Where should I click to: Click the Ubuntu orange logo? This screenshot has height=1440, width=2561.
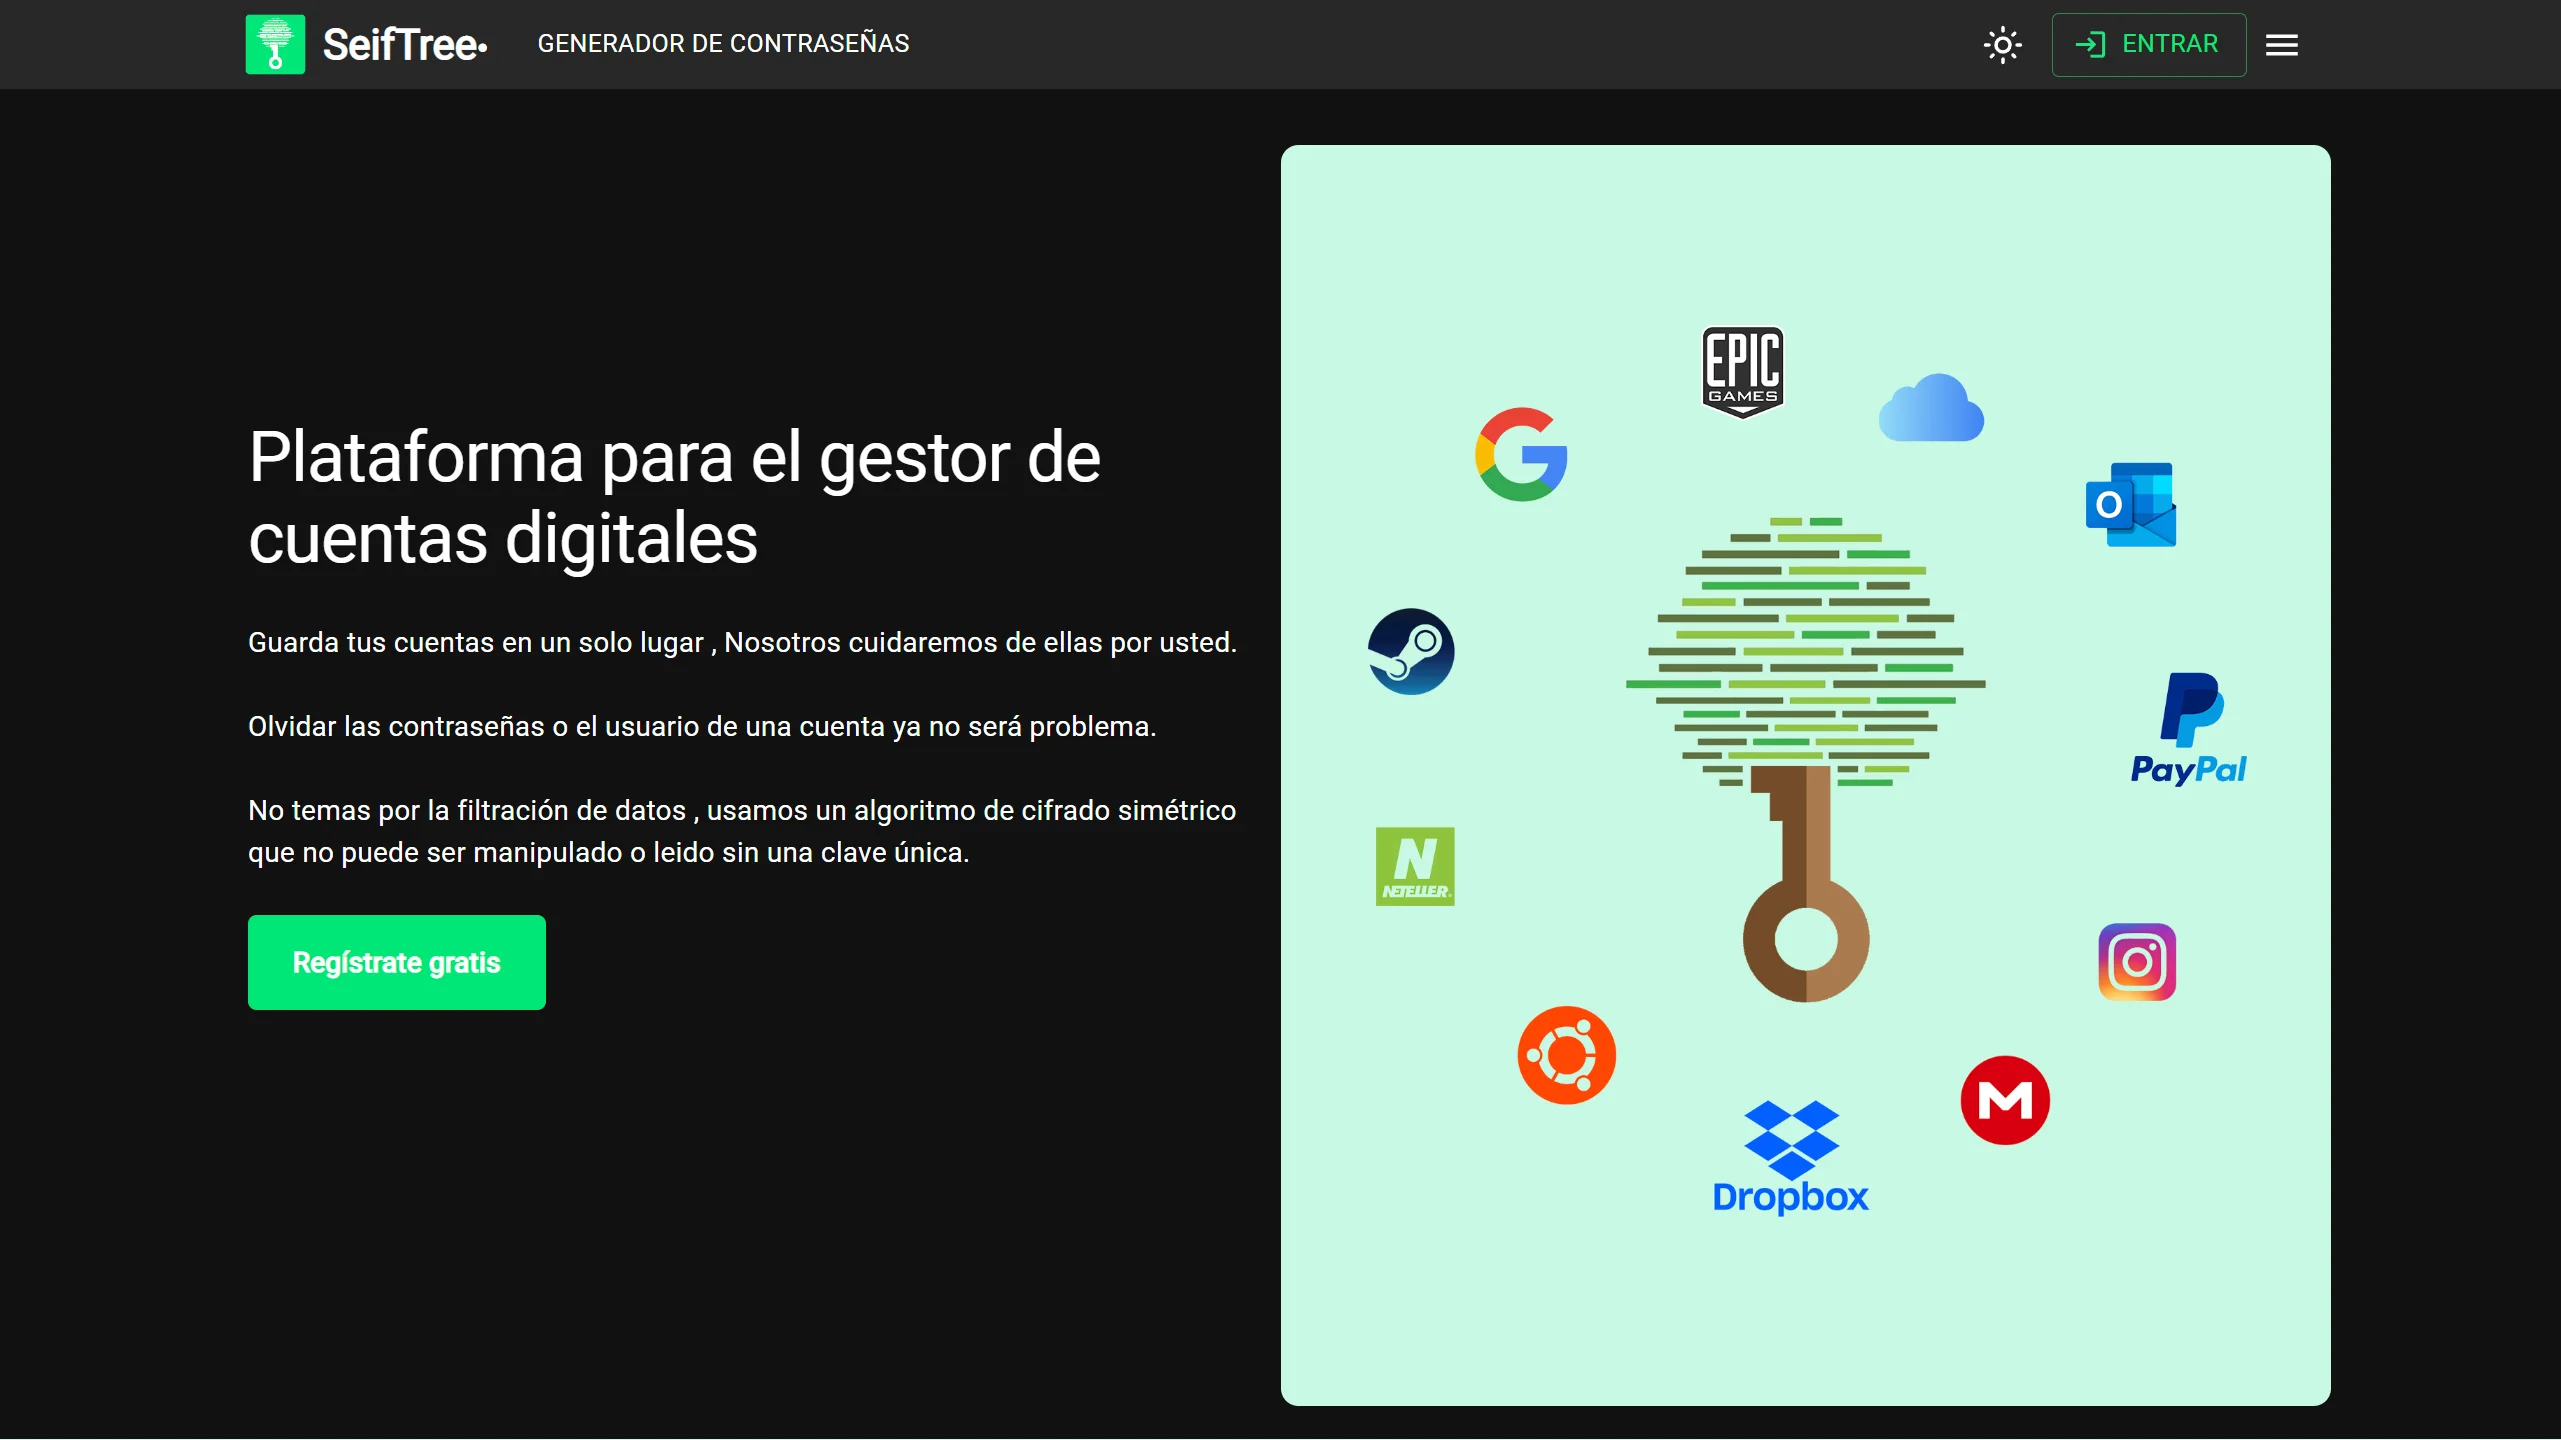[1566, 1055]
